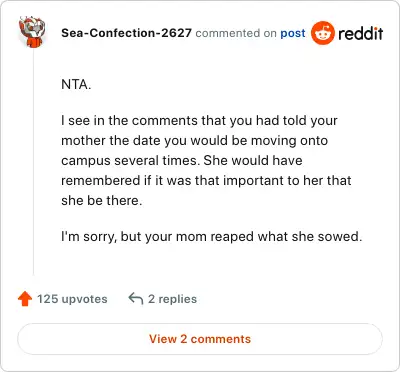Click the reply arrow icon
Viewport: 400px width, 372px height.
[x=136, y=299]
